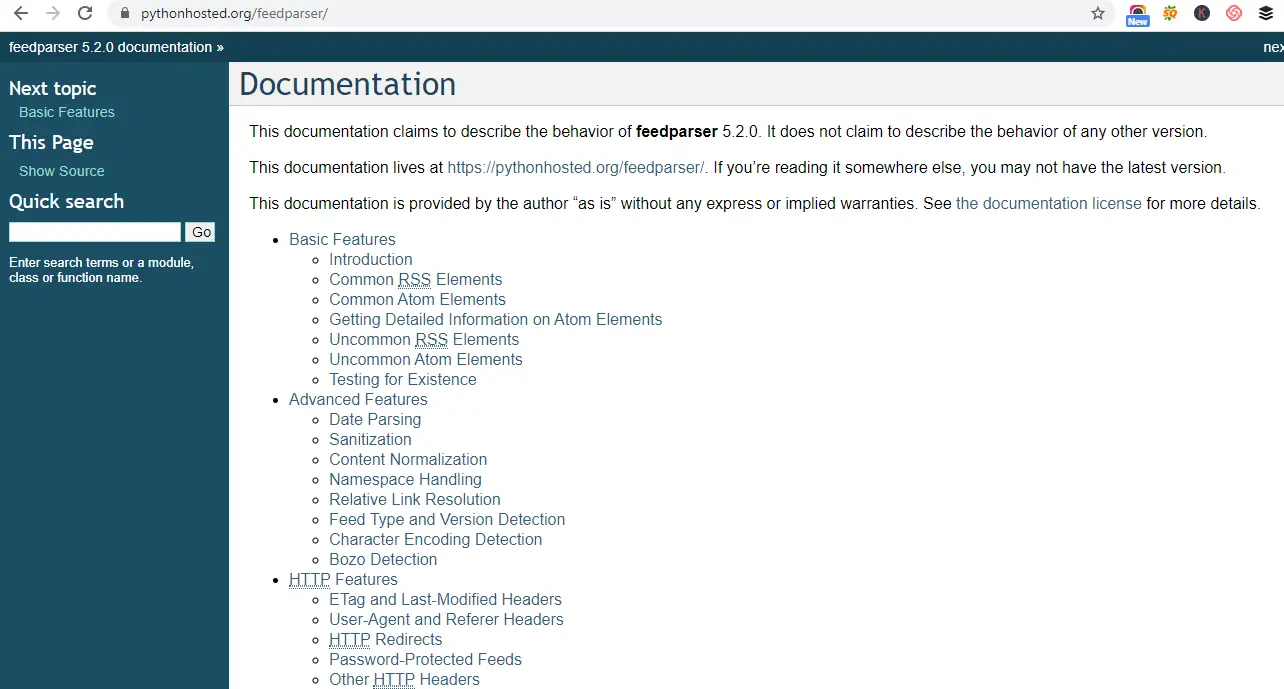The width and height of the screenshot is (1284, 689).
Task: Click the Quick search heading
Action: pos(66,201)
